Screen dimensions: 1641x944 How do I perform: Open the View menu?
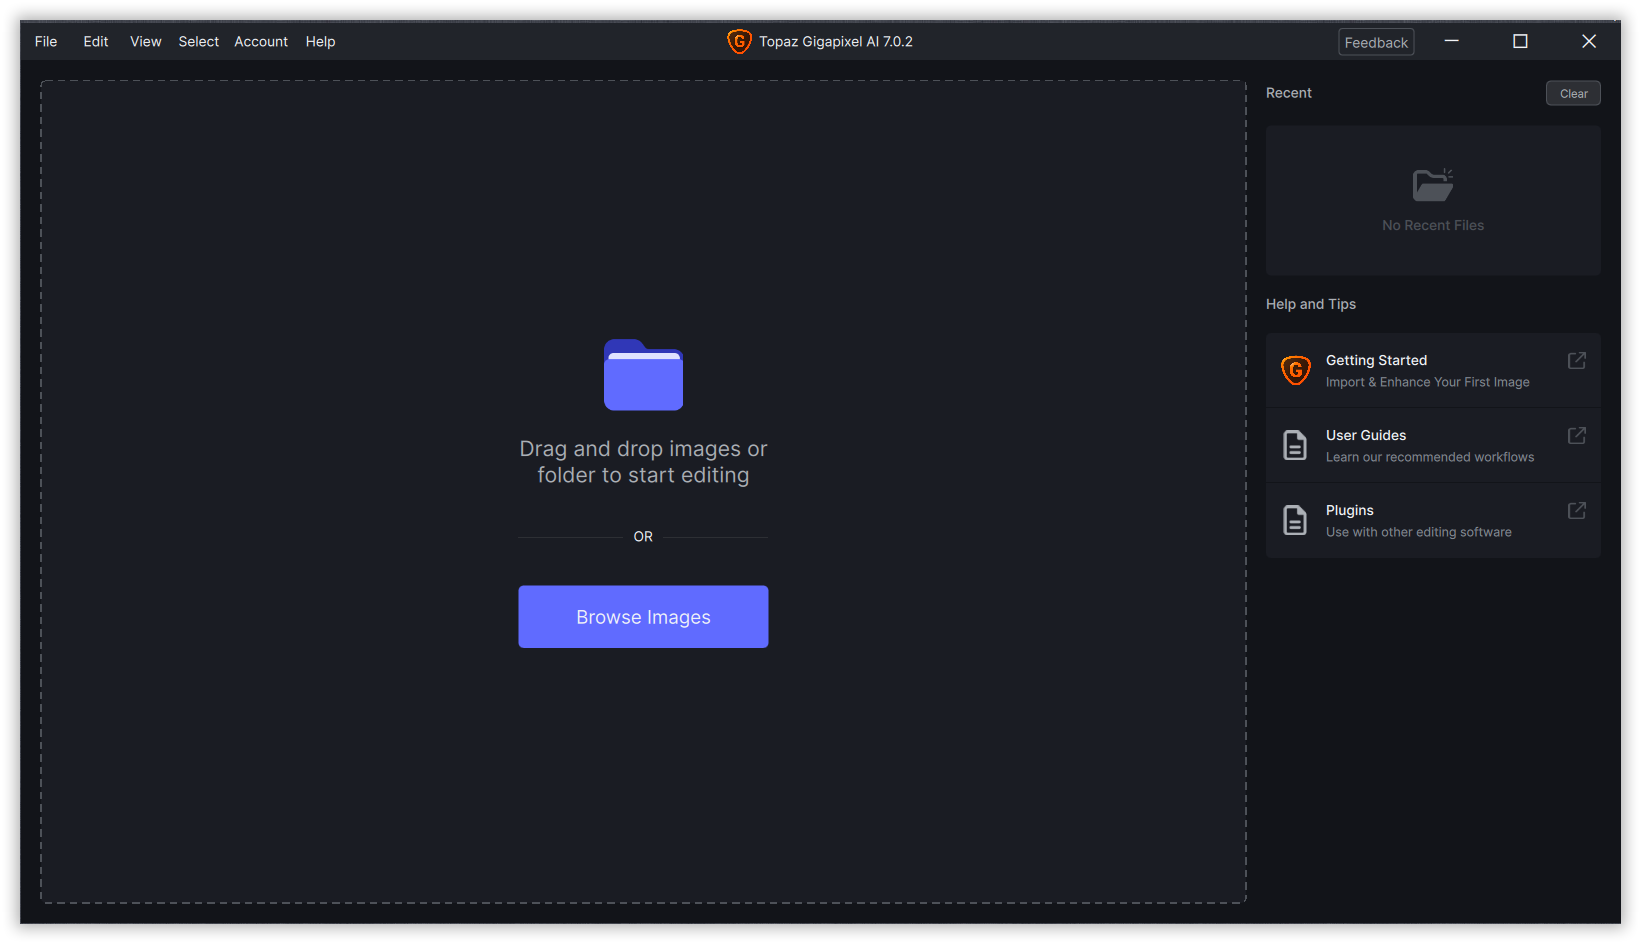(x=145, y=41)
